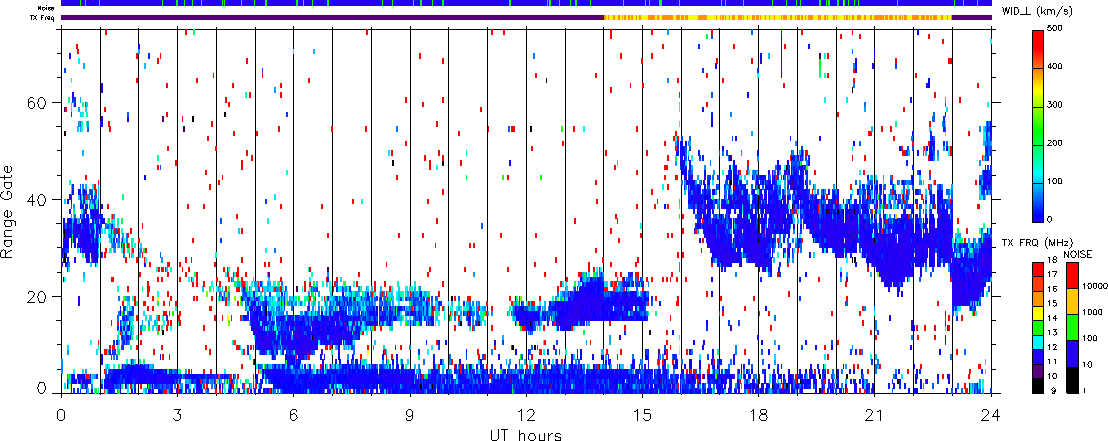The image size is (1108, 441).
Task: Click the 12 tick on UT hours axis
Action: coord(526,413)
